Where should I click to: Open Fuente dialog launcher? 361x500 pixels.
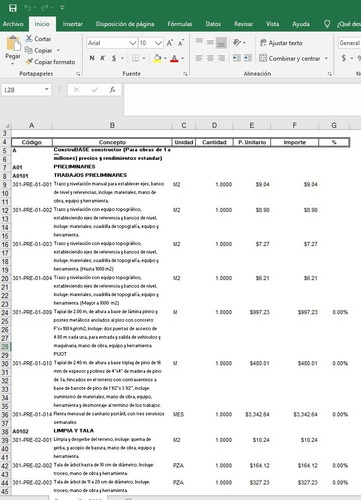click(185, 74)
